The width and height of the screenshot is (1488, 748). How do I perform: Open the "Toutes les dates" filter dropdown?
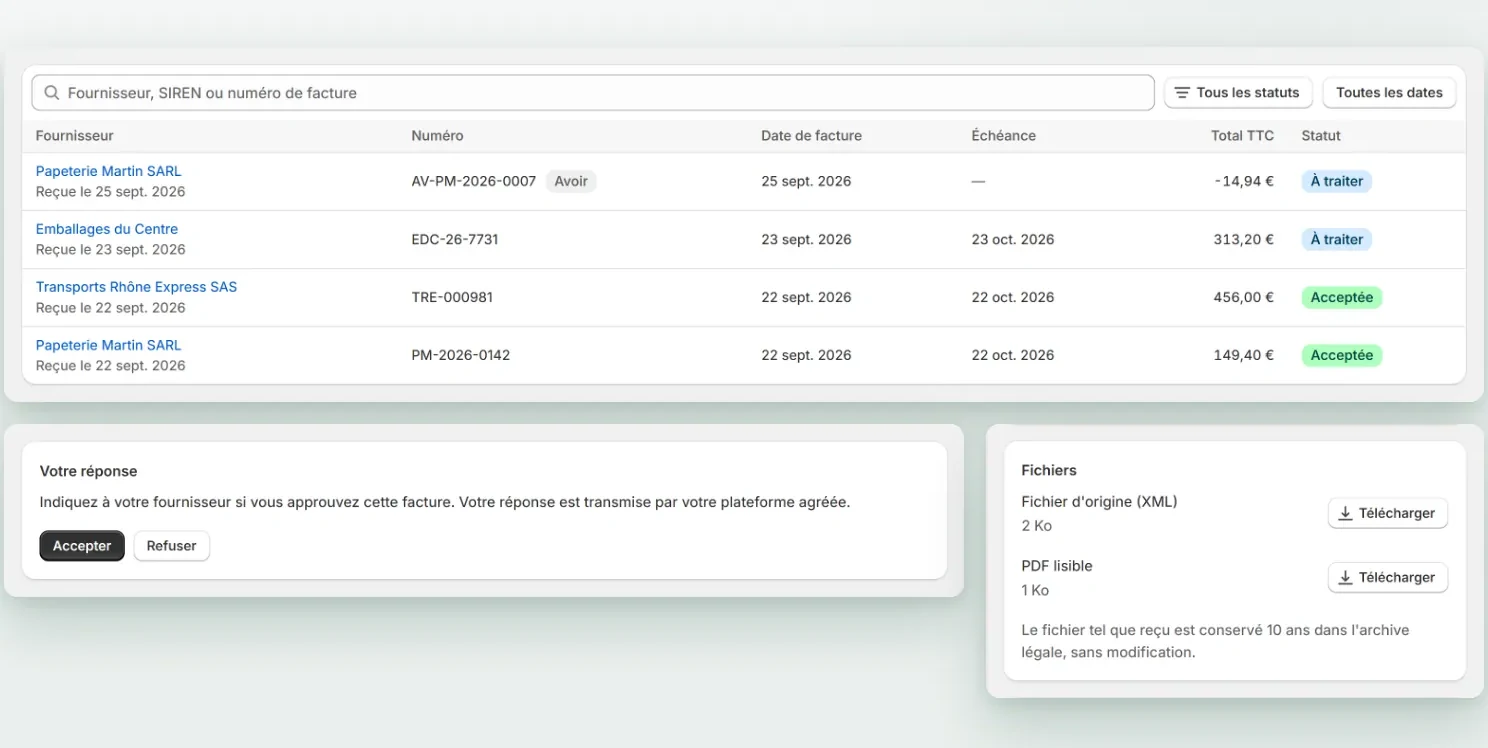(x=1389, y=93)
